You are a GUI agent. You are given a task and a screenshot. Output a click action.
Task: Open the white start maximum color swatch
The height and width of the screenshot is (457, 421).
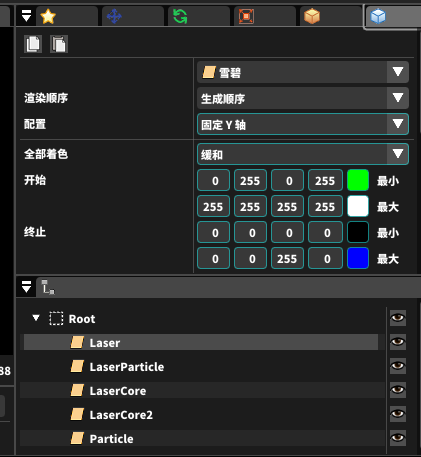tap(358, 206)
